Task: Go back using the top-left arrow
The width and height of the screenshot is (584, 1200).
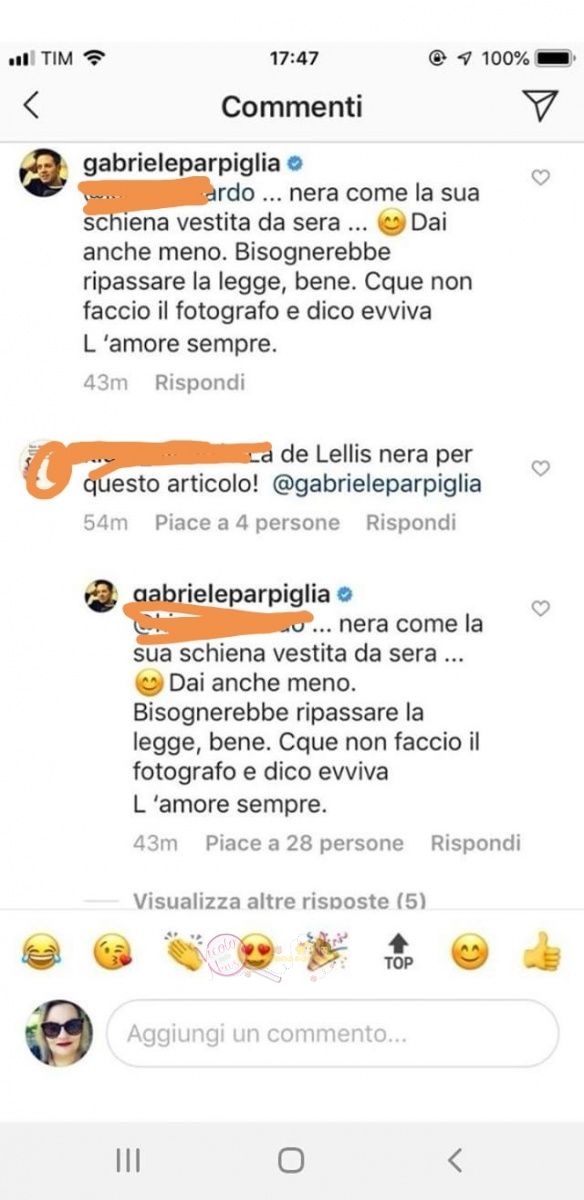Action: pyautogui.click(x=32, y=106)
